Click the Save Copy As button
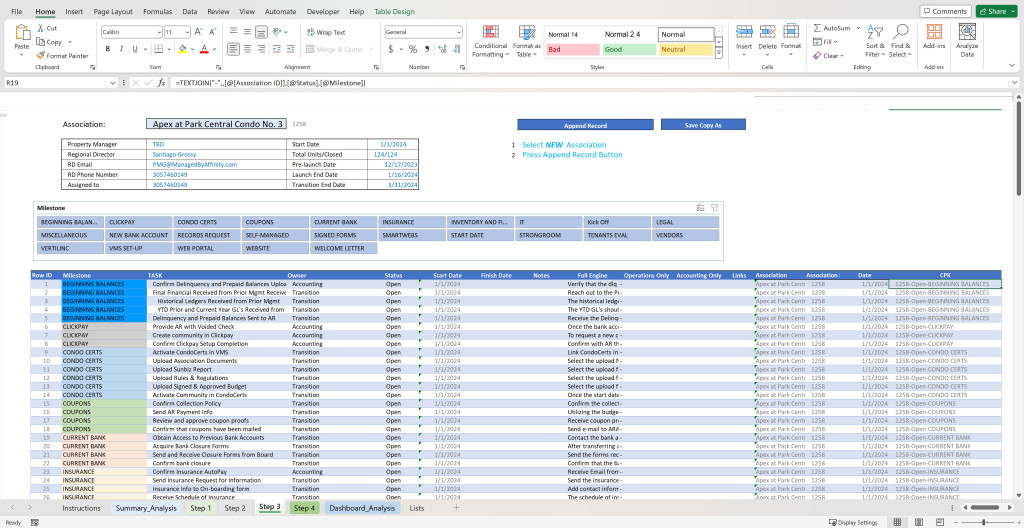Viewport: 1024px width, 528px height. click(703, 125)
